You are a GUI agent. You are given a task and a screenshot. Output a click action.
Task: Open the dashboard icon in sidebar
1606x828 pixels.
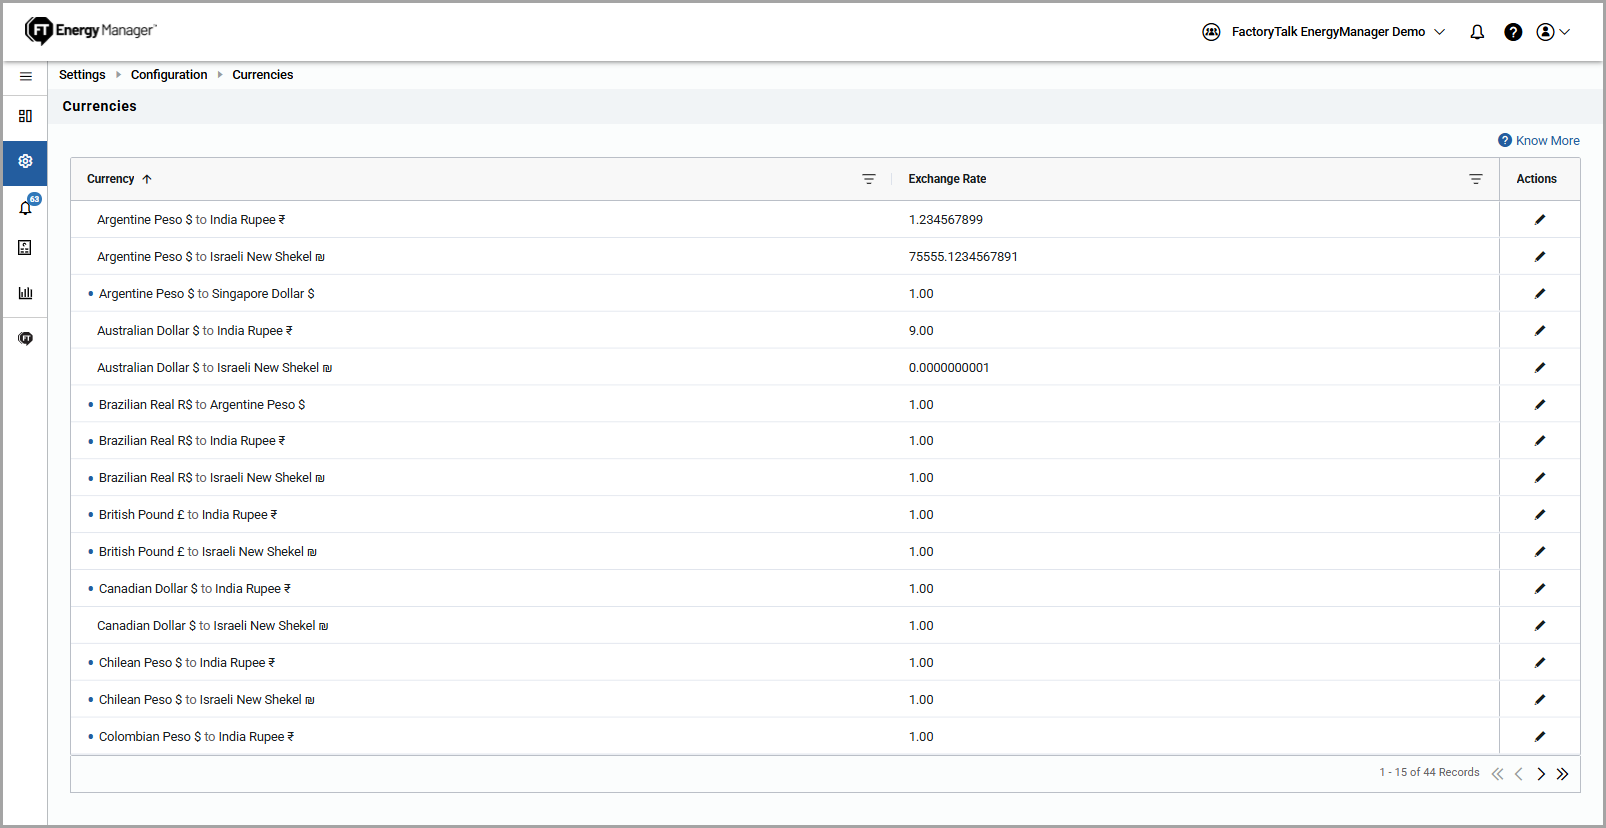pyautogui.click(x=25, y=116)
